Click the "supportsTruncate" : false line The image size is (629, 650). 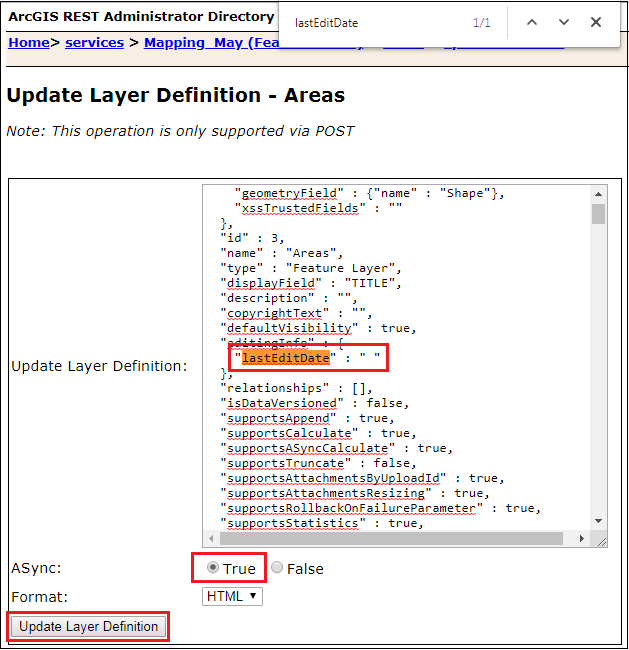[318, 463]
